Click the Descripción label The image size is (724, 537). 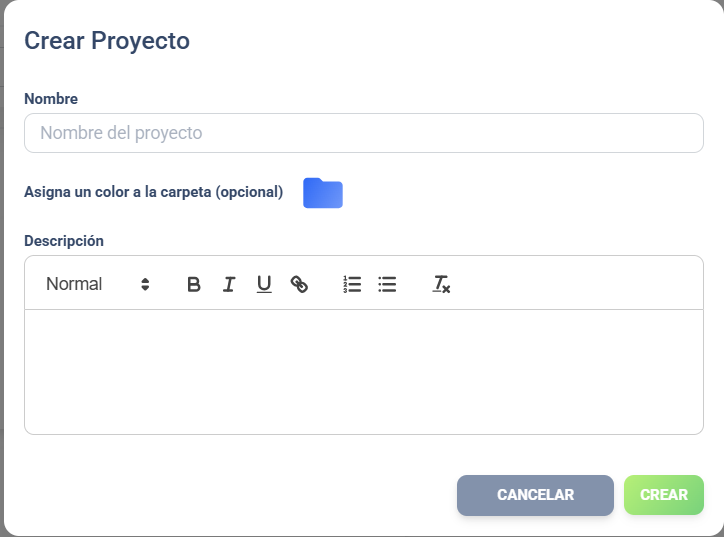click(64, 241)
